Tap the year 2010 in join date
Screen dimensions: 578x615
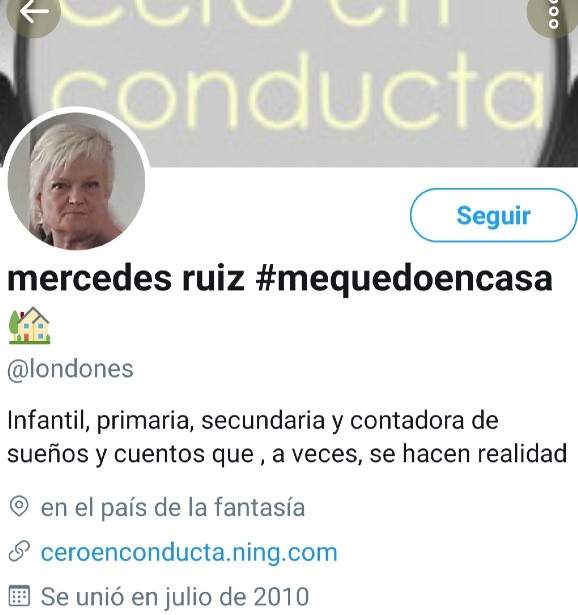click(281, 597)
